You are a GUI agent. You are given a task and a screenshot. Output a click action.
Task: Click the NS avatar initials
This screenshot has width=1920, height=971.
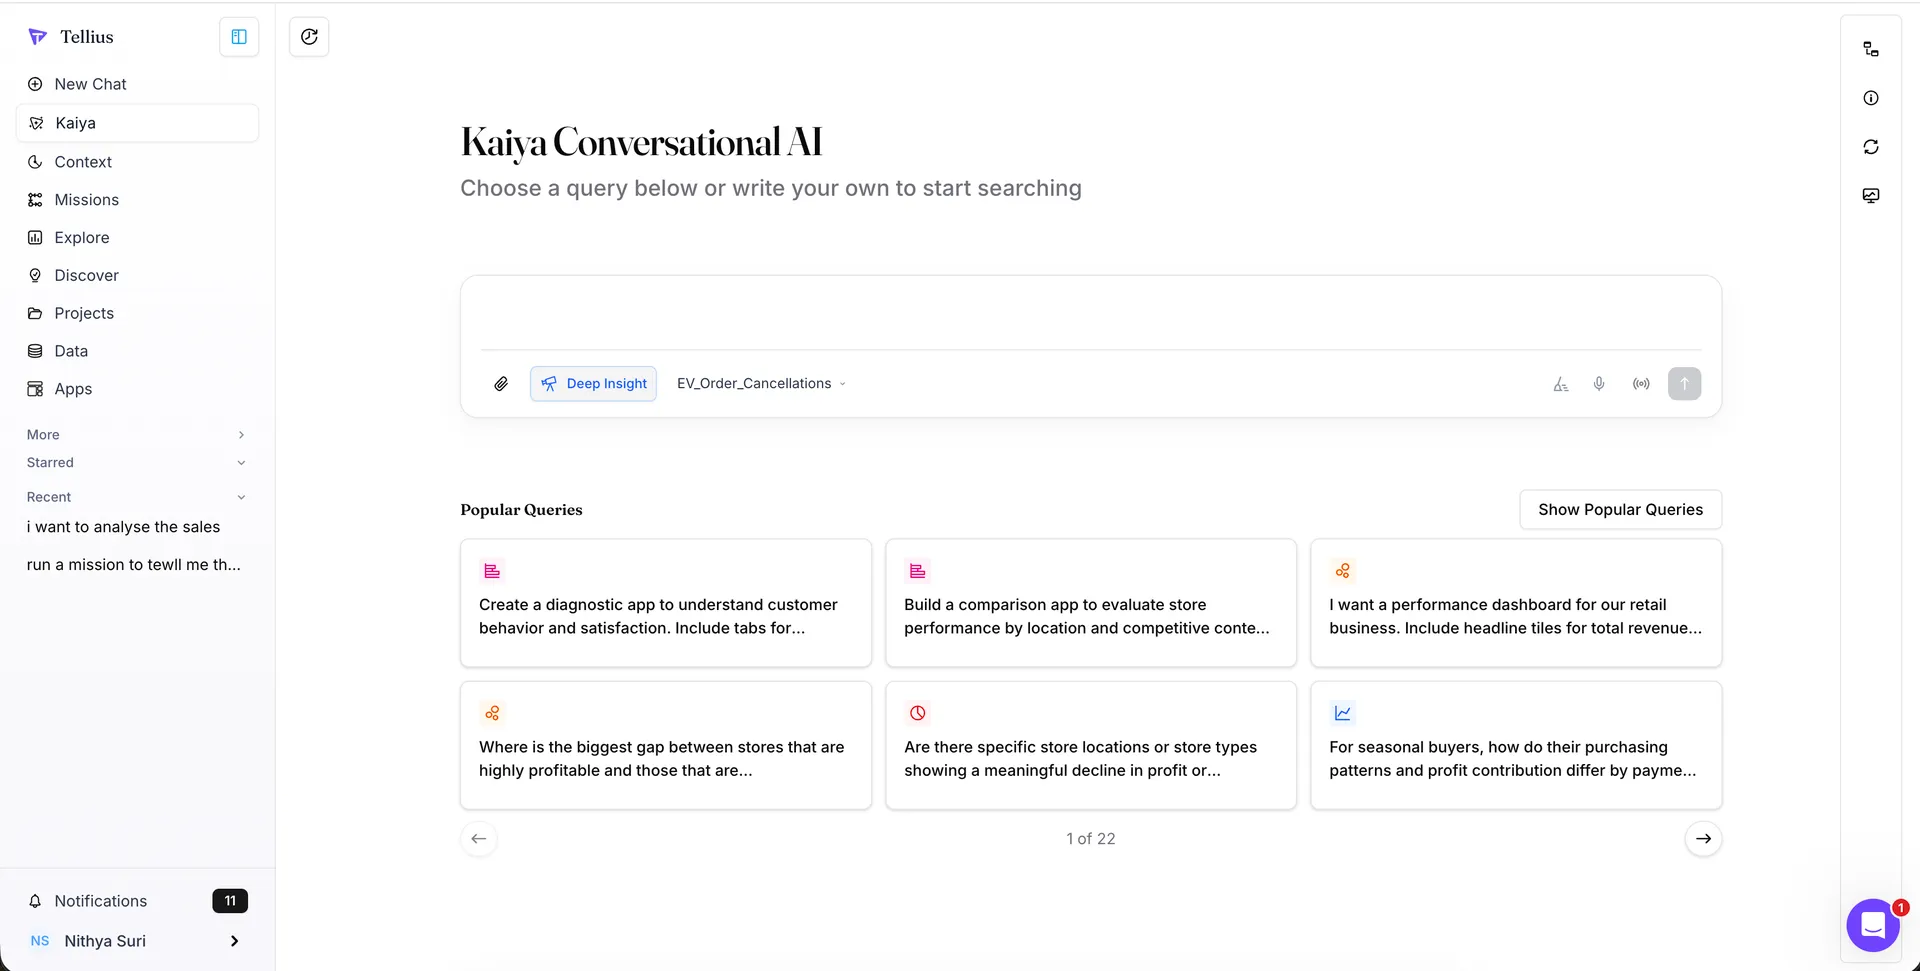(40, 941)
